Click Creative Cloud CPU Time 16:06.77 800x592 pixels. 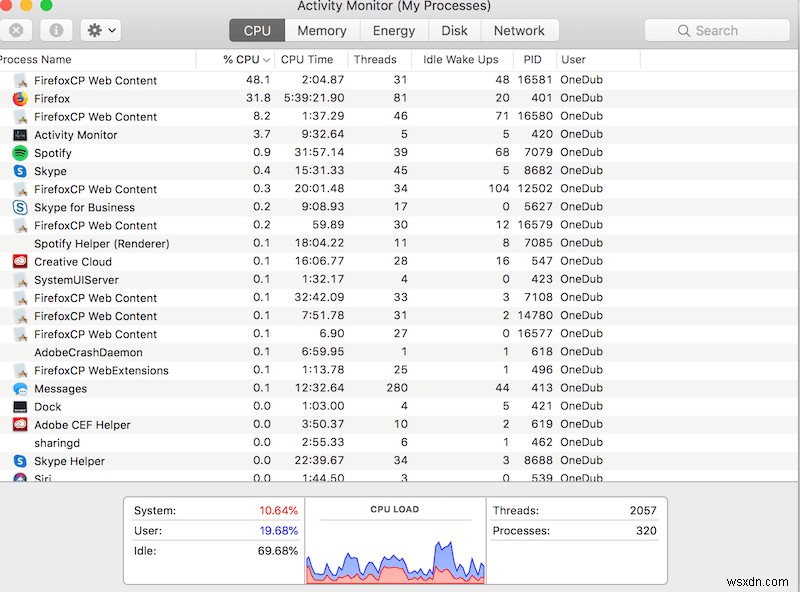319,261
